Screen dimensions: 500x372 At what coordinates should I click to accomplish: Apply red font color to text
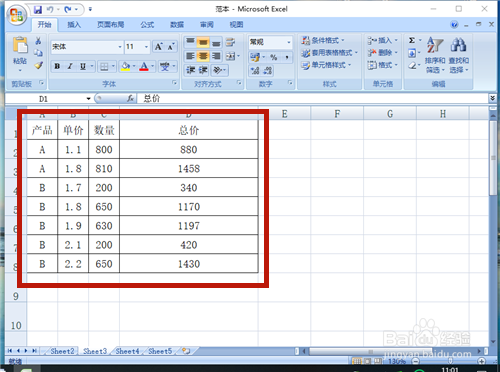(x=144, y=67)
